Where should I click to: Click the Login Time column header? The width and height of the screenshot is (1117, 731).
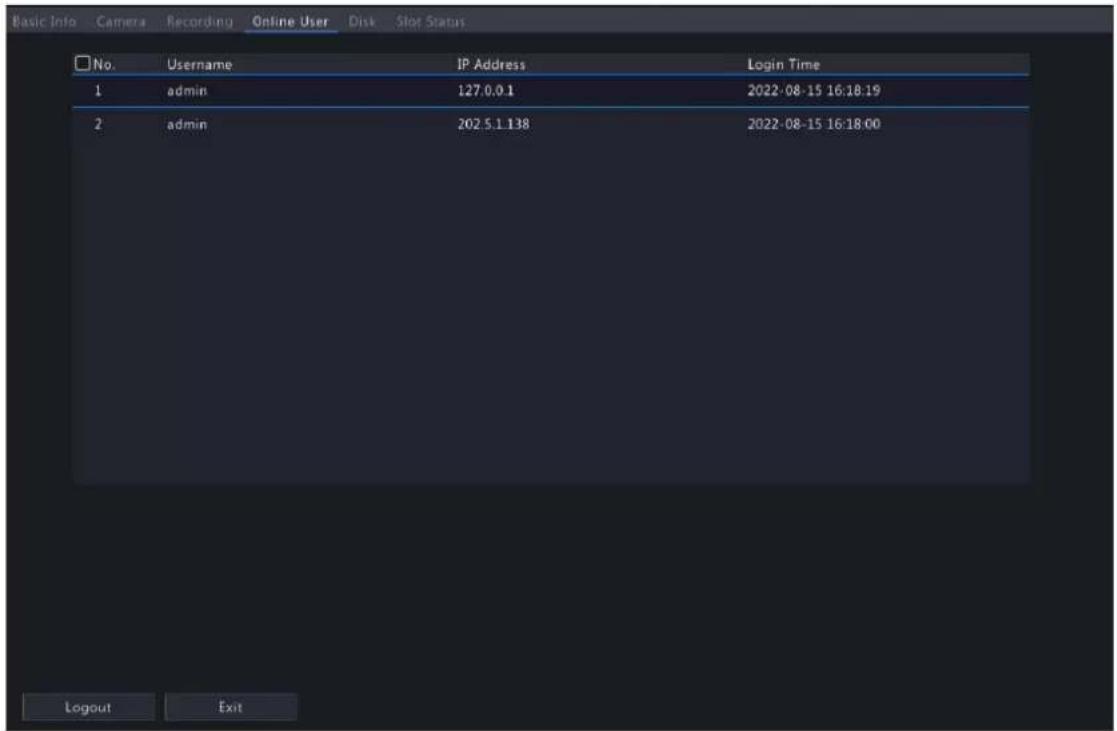(784, 64)
